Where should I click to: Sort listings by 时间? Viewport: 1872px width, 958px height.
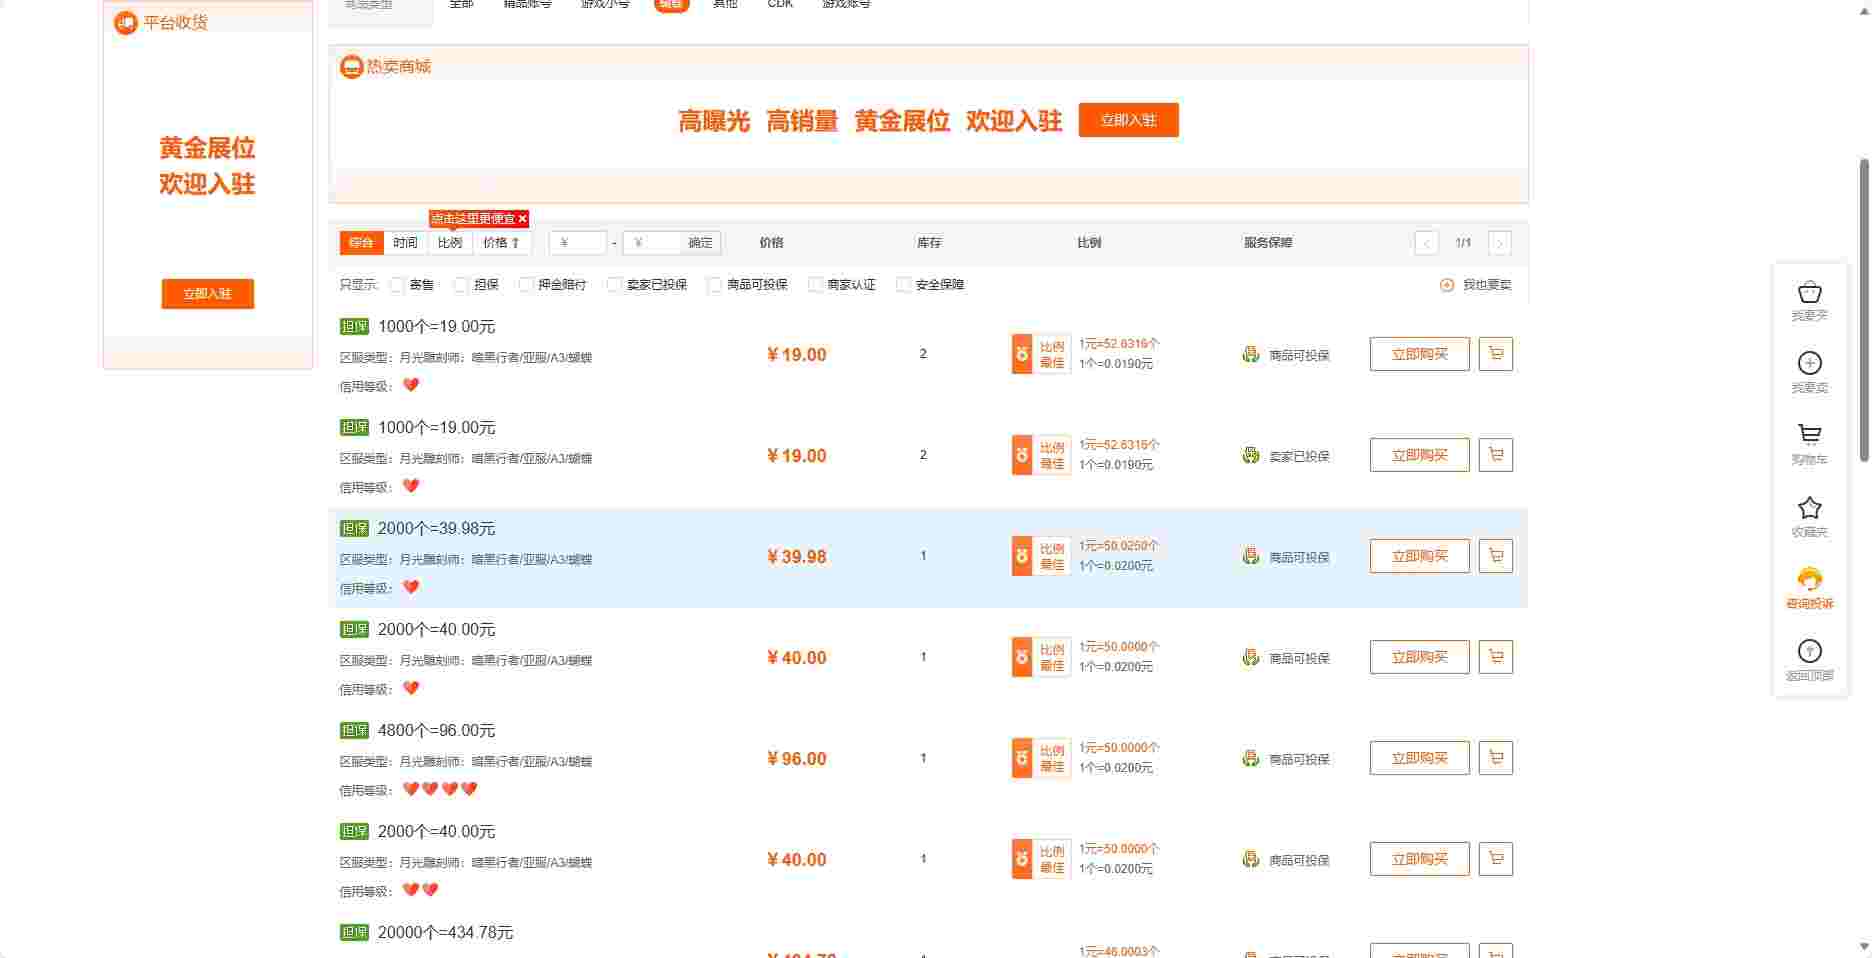[405, 243]
